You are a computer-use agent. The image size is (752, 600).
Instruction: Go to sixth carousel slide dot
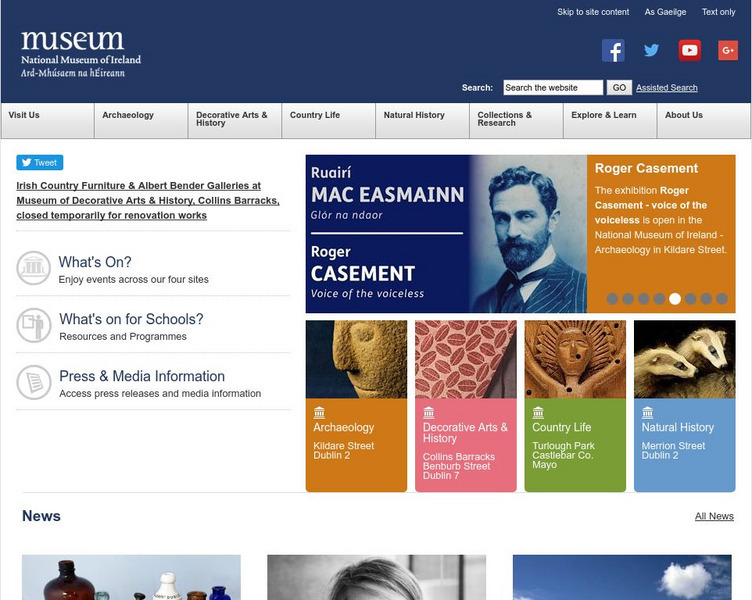(x=691, y=299)
